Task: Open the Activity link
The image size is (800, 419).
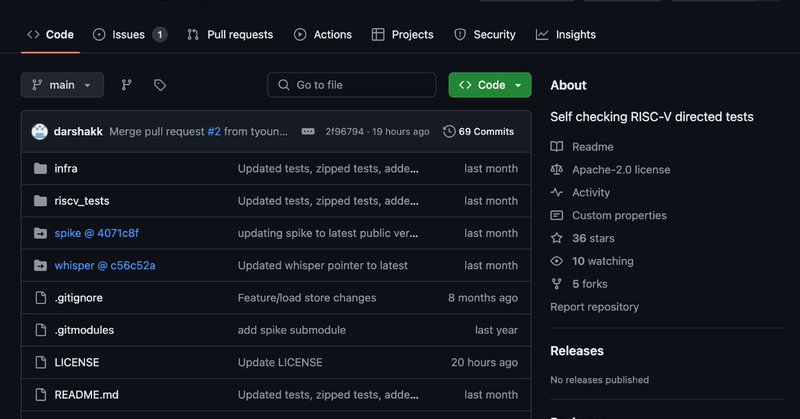Action: [591, 192]
